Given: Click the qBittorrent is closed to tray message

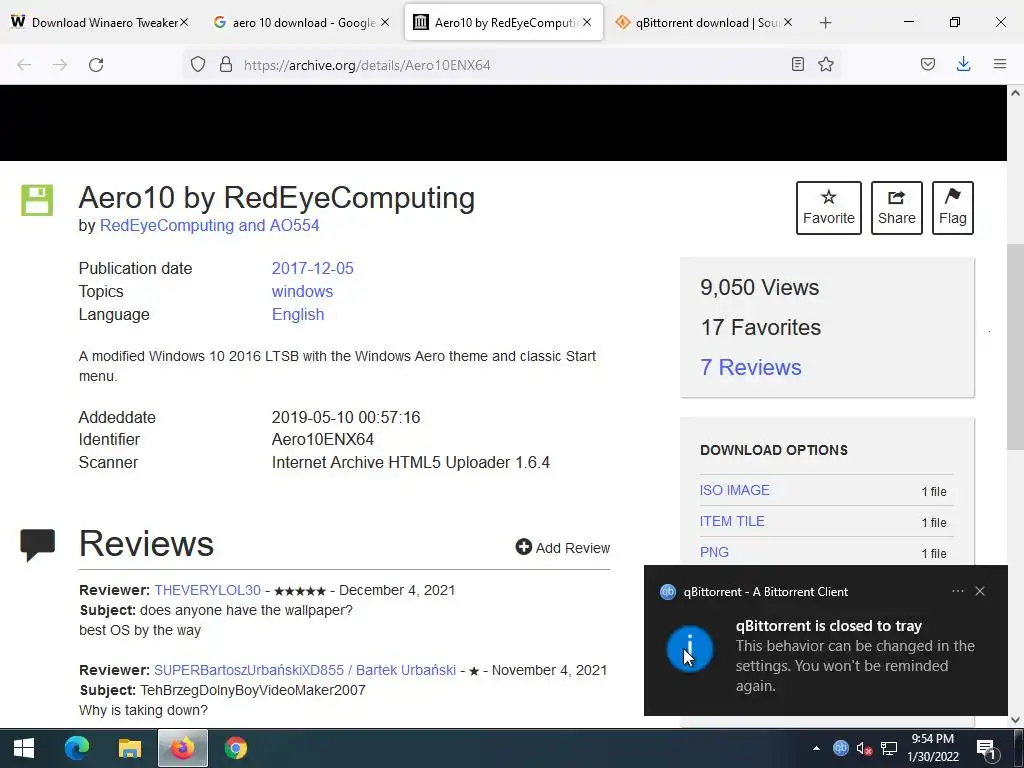Looking at the screenshot, I should [829, 626].
